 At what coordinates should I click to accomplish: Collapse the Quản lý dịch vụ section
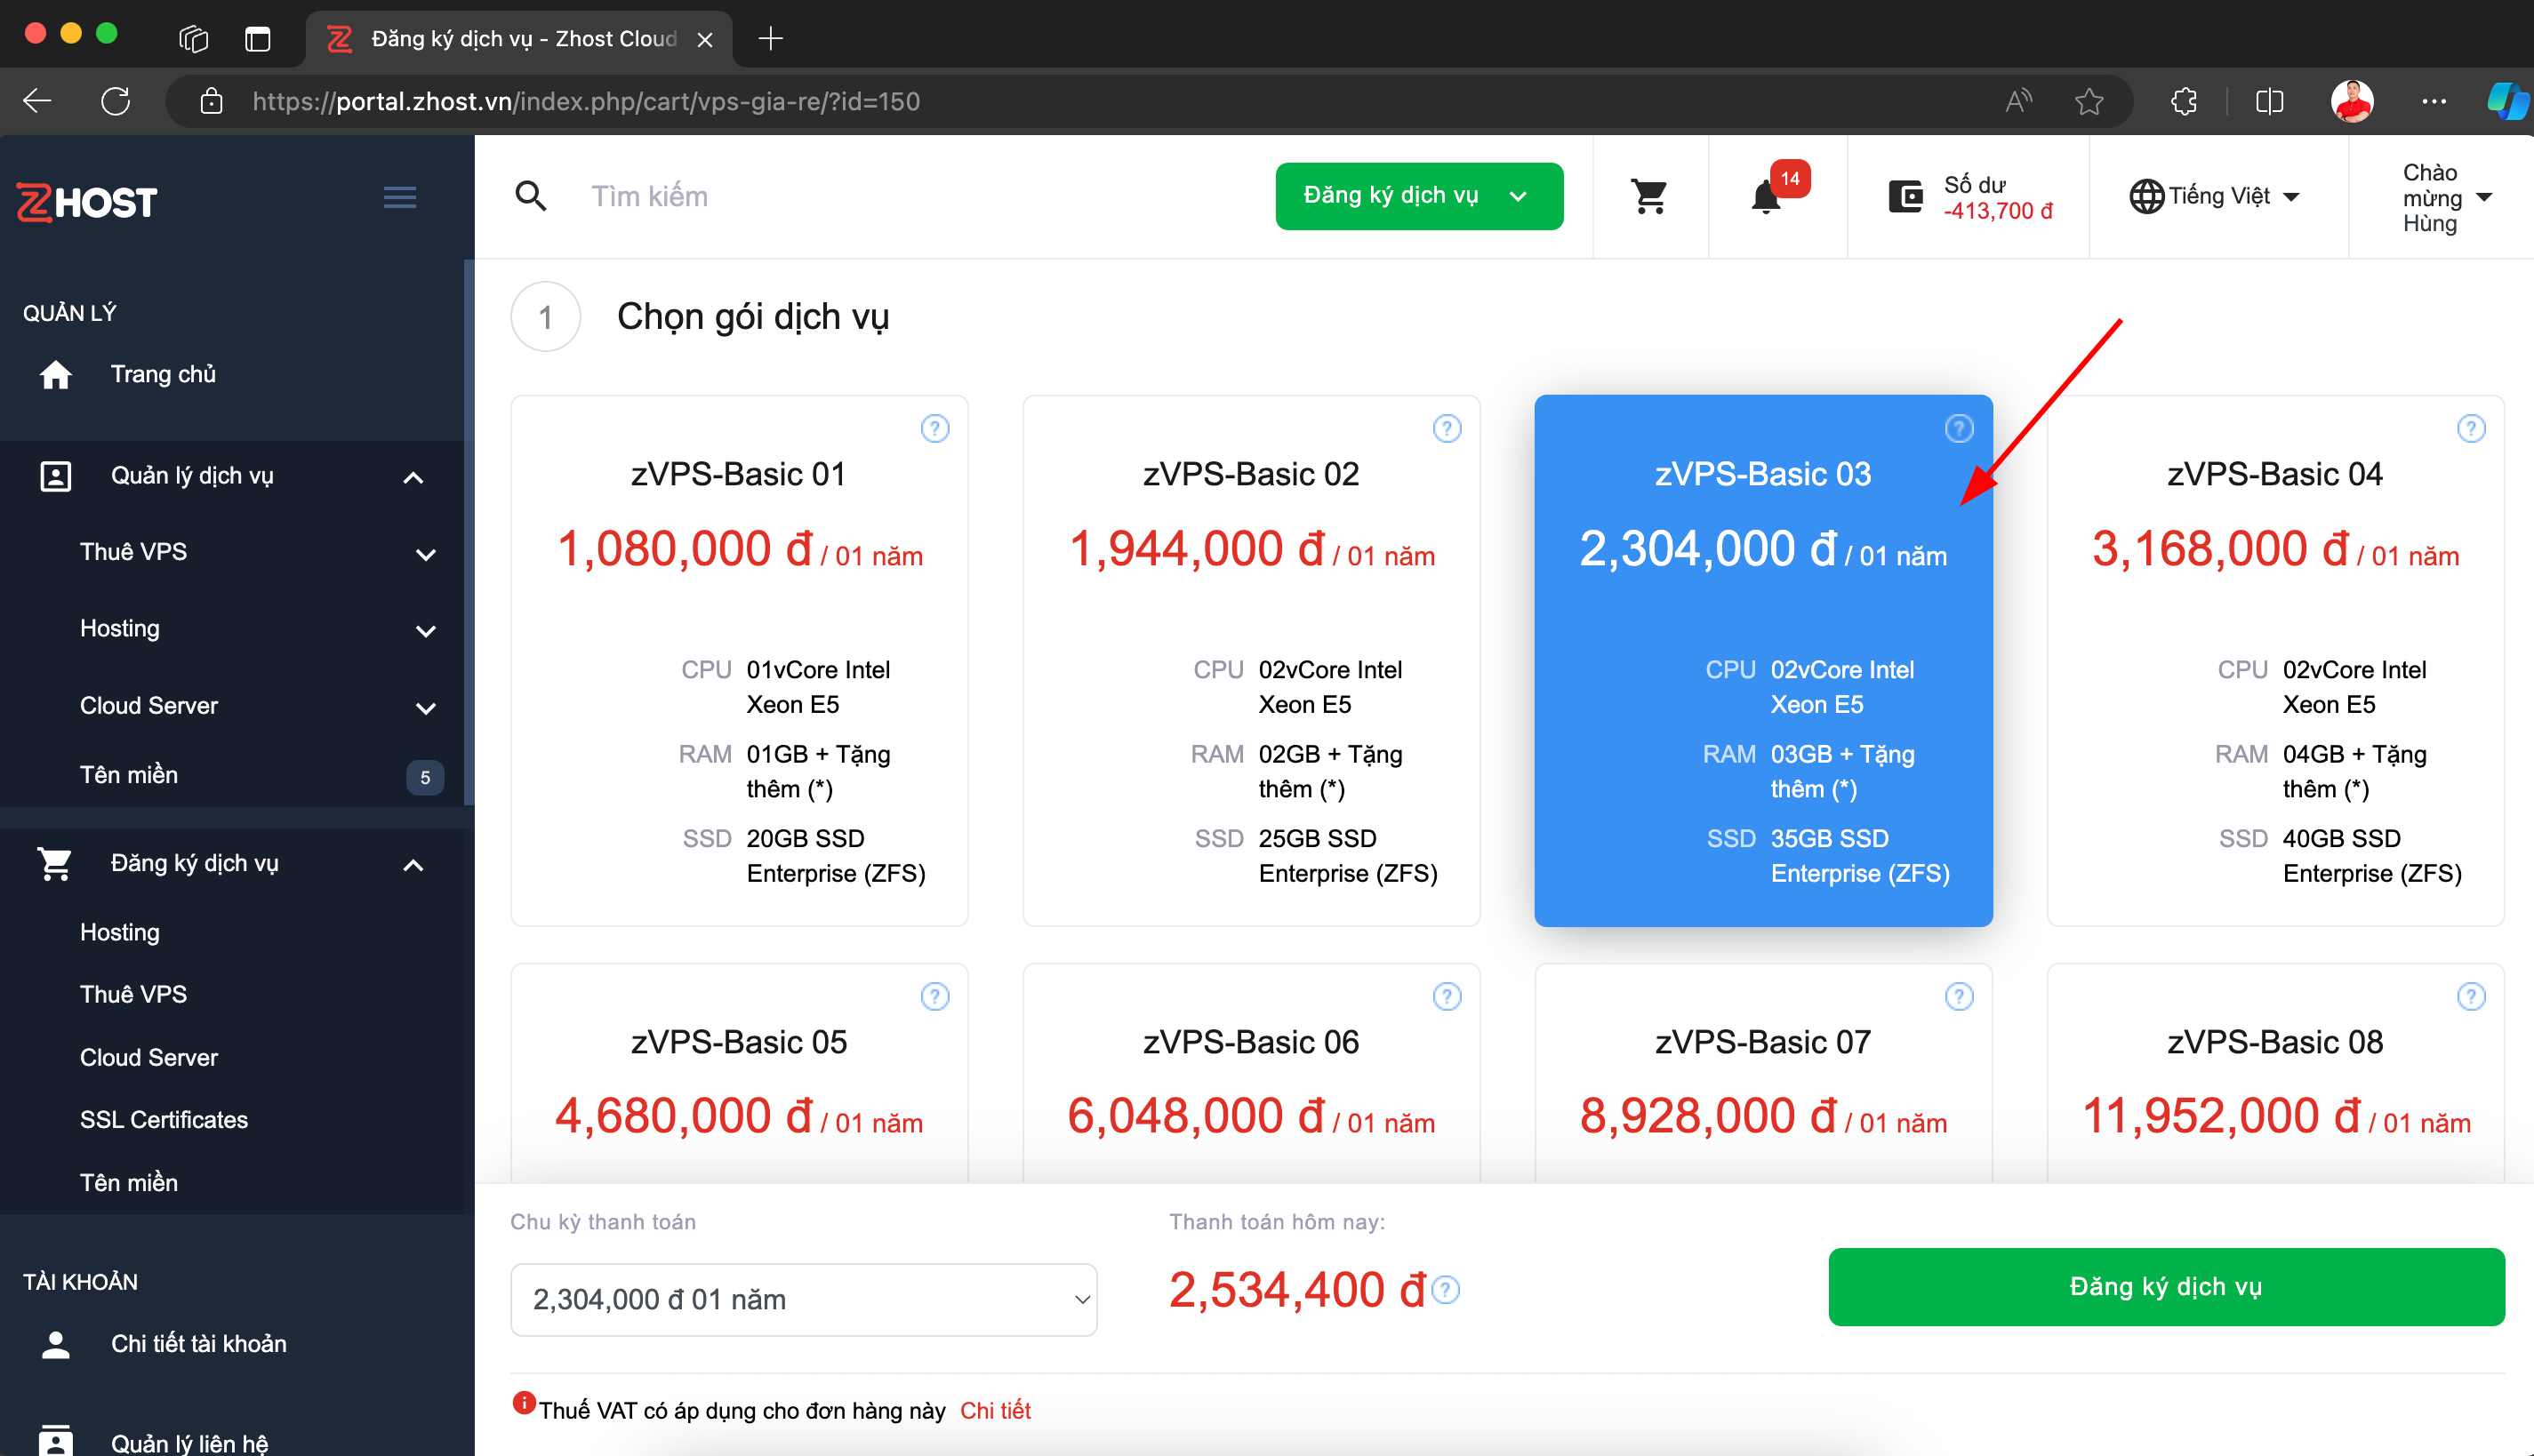[413, 477]
